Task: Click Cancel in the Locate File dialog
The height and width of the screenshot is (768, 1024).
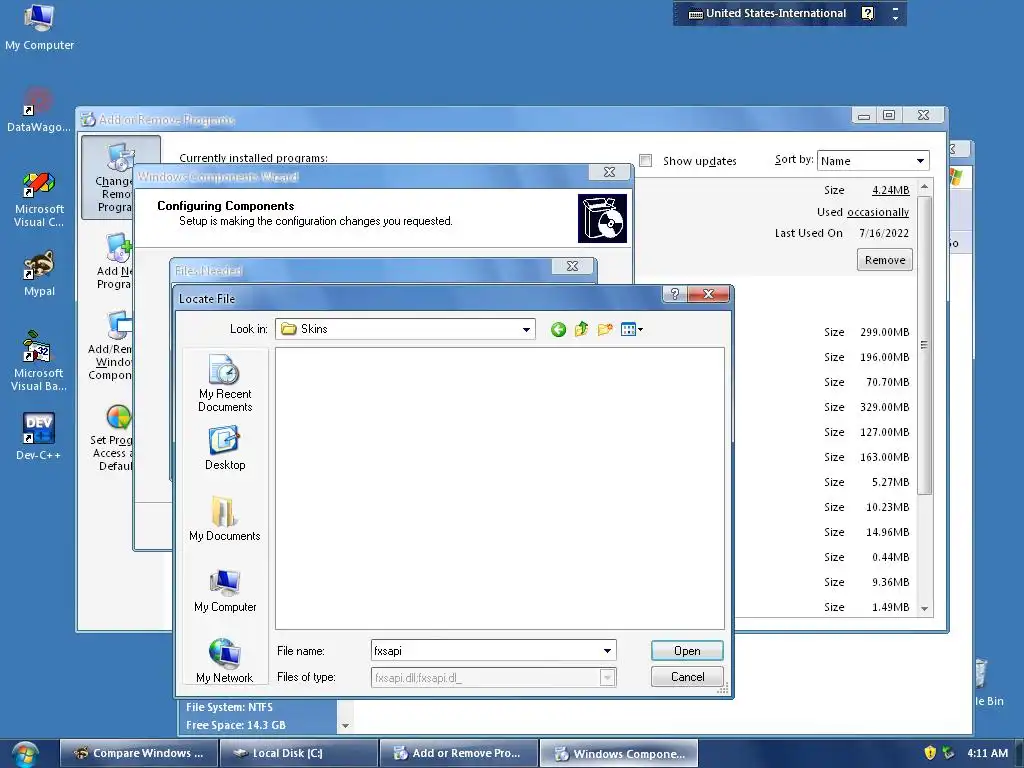Action: pyautogui.click(x=687, y=677)
